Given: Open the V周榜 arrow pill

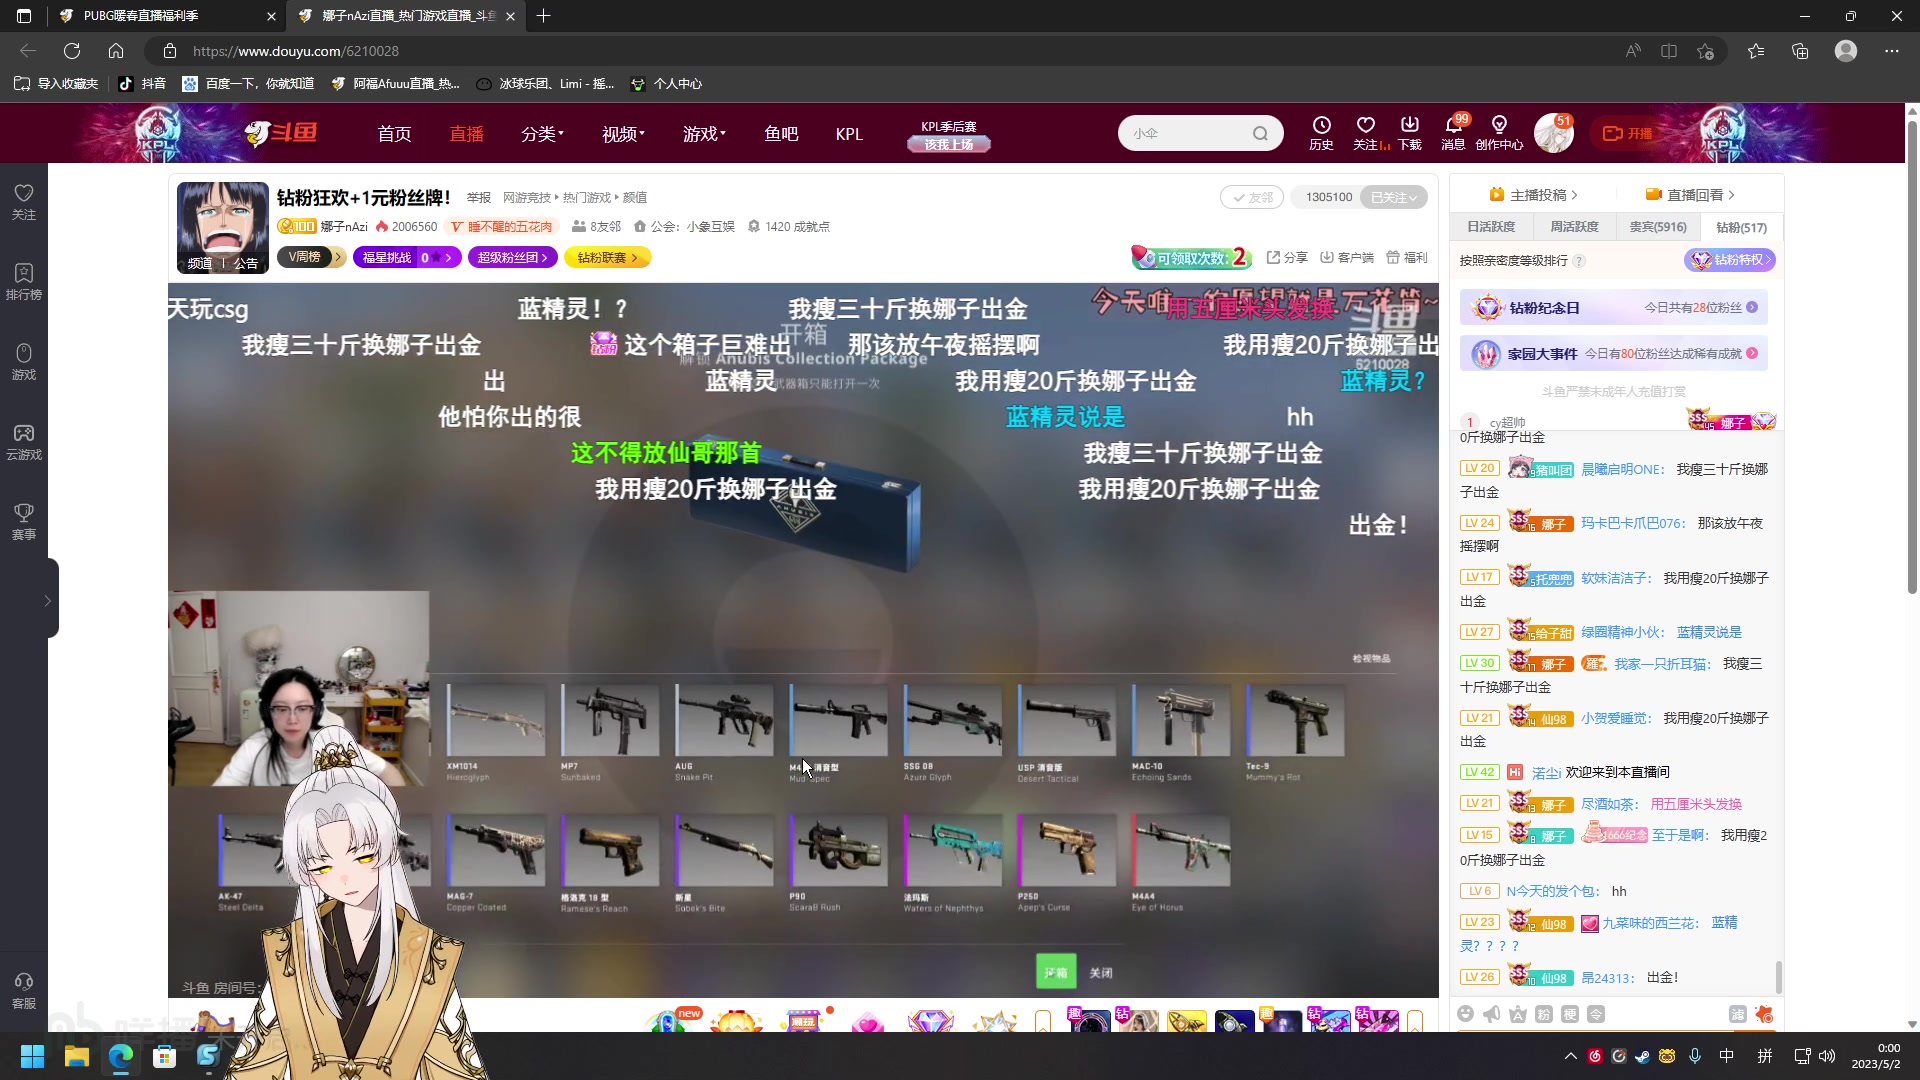Looking at the screenshot, I should click(x=311, y=257).
